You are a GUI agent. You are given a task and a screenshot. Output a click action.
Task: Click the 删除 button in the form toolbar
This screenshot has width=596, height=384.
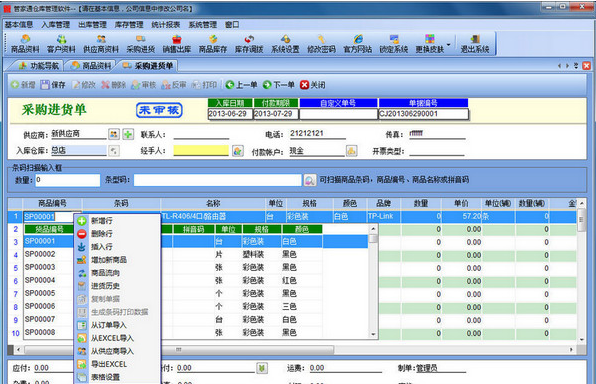click(114, 85)
